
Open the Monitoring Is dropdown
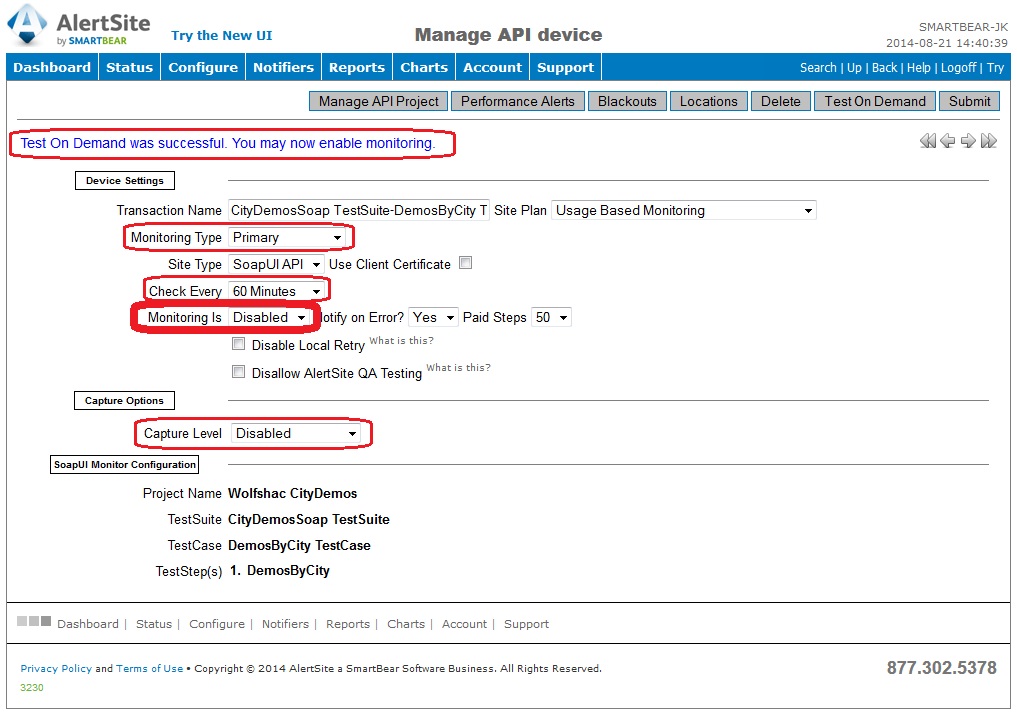tap(269, 317)
